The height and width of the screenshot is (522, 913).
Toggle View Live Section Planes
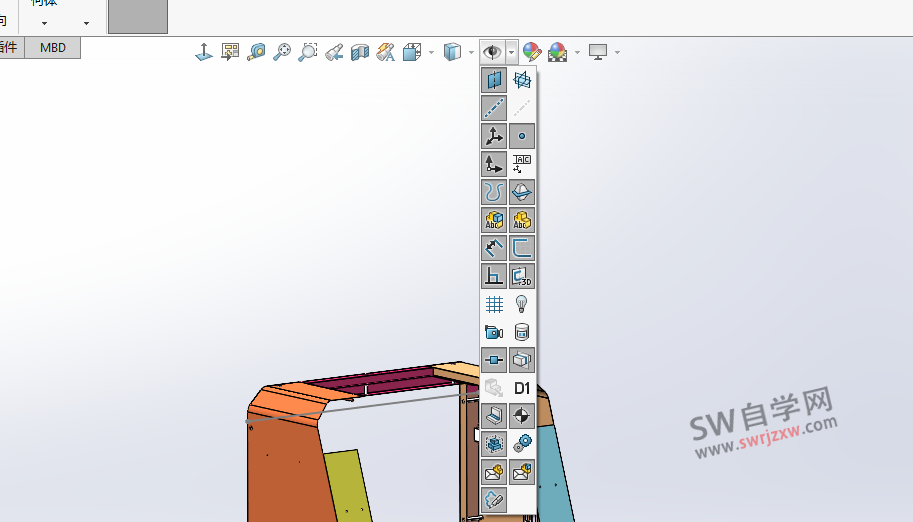click(522, 80)
